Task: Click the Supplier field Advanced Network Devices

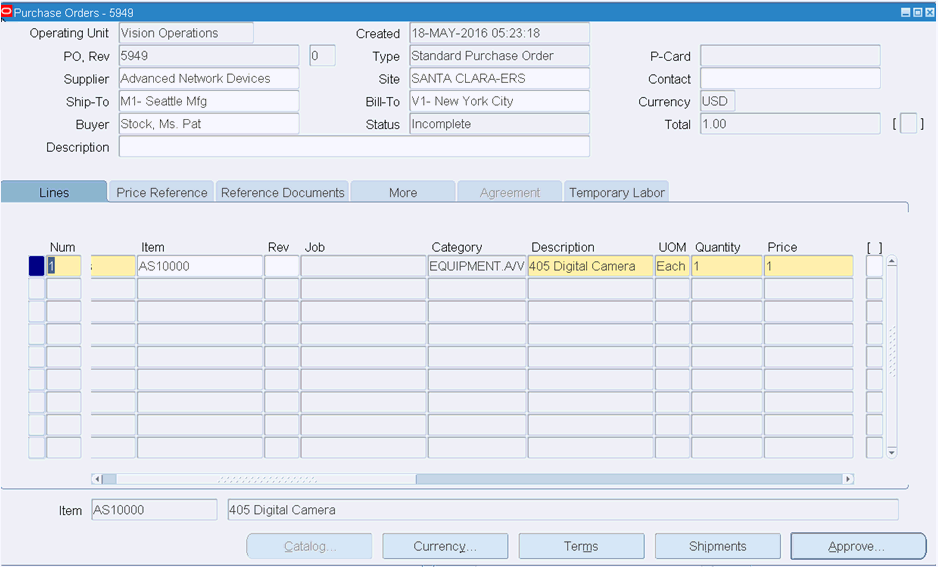Action: point(209,78)
